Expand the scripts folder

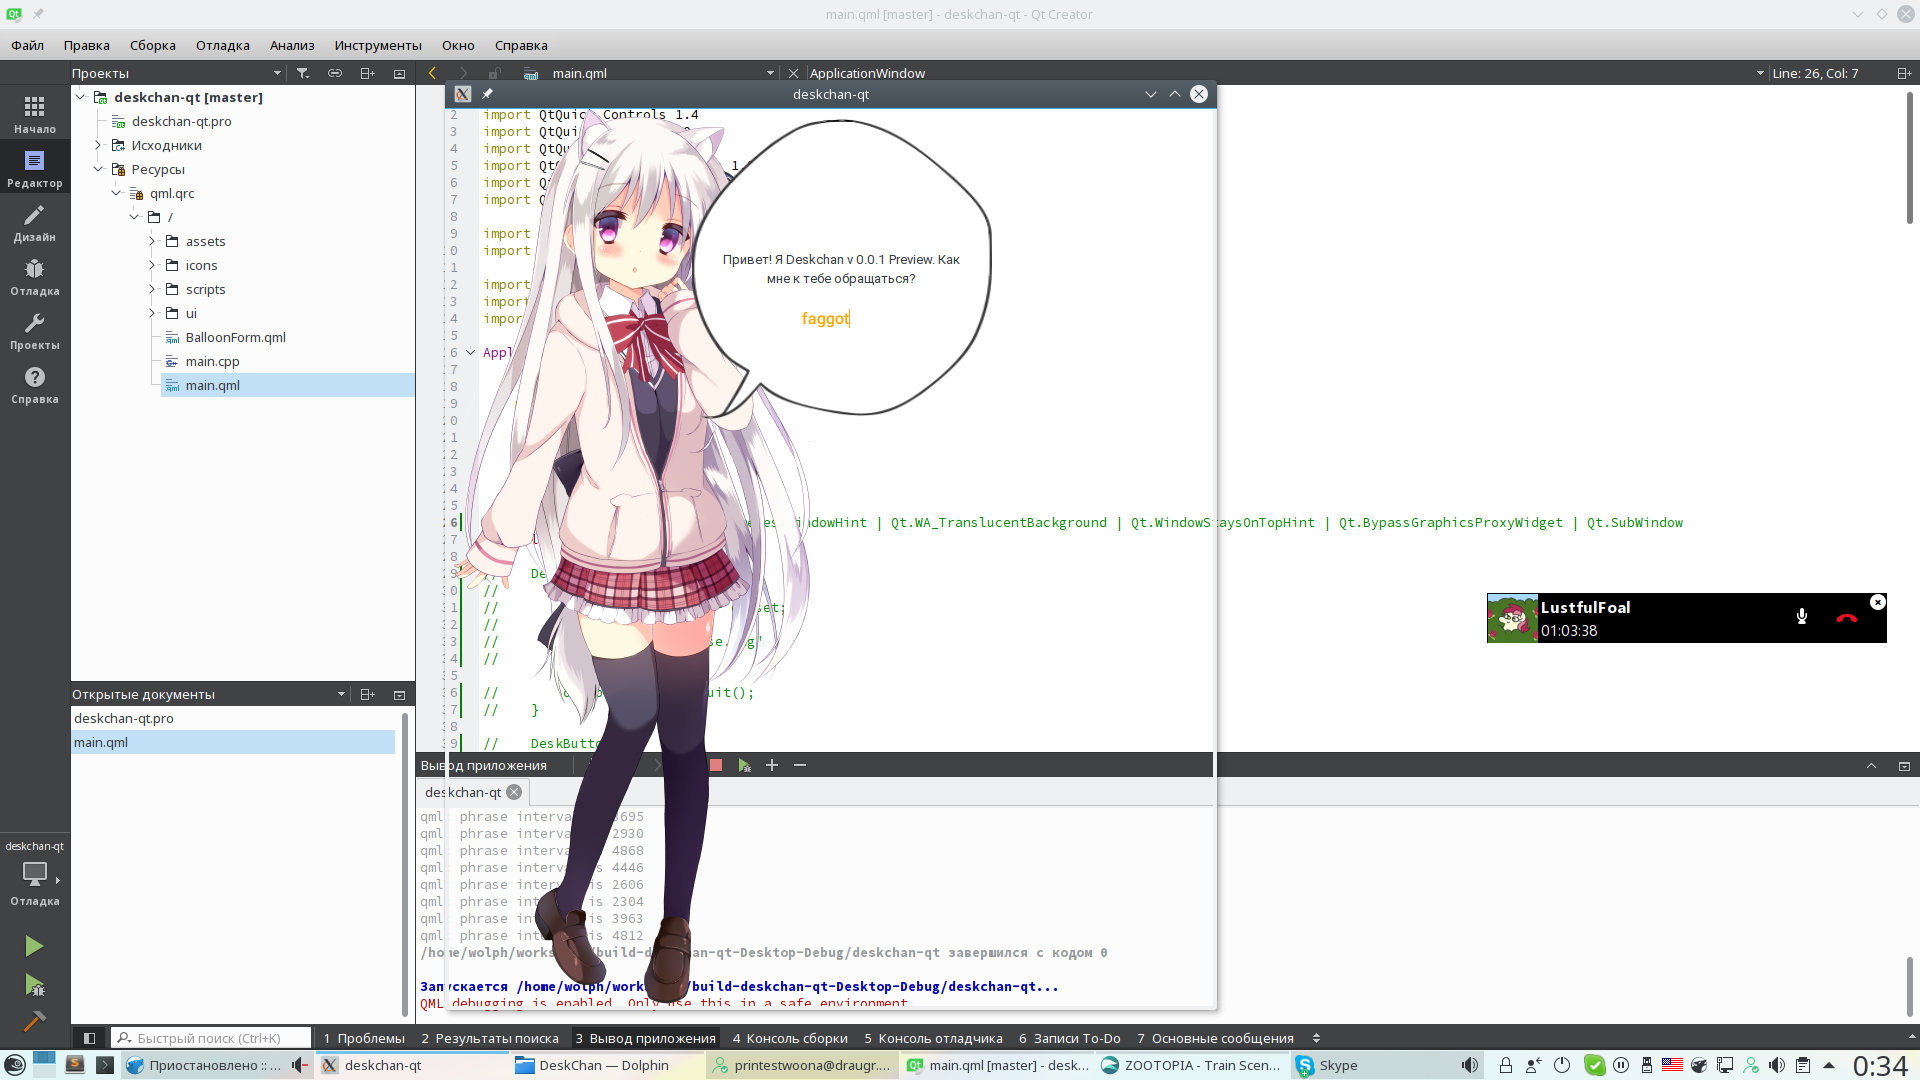coord(152,289)
